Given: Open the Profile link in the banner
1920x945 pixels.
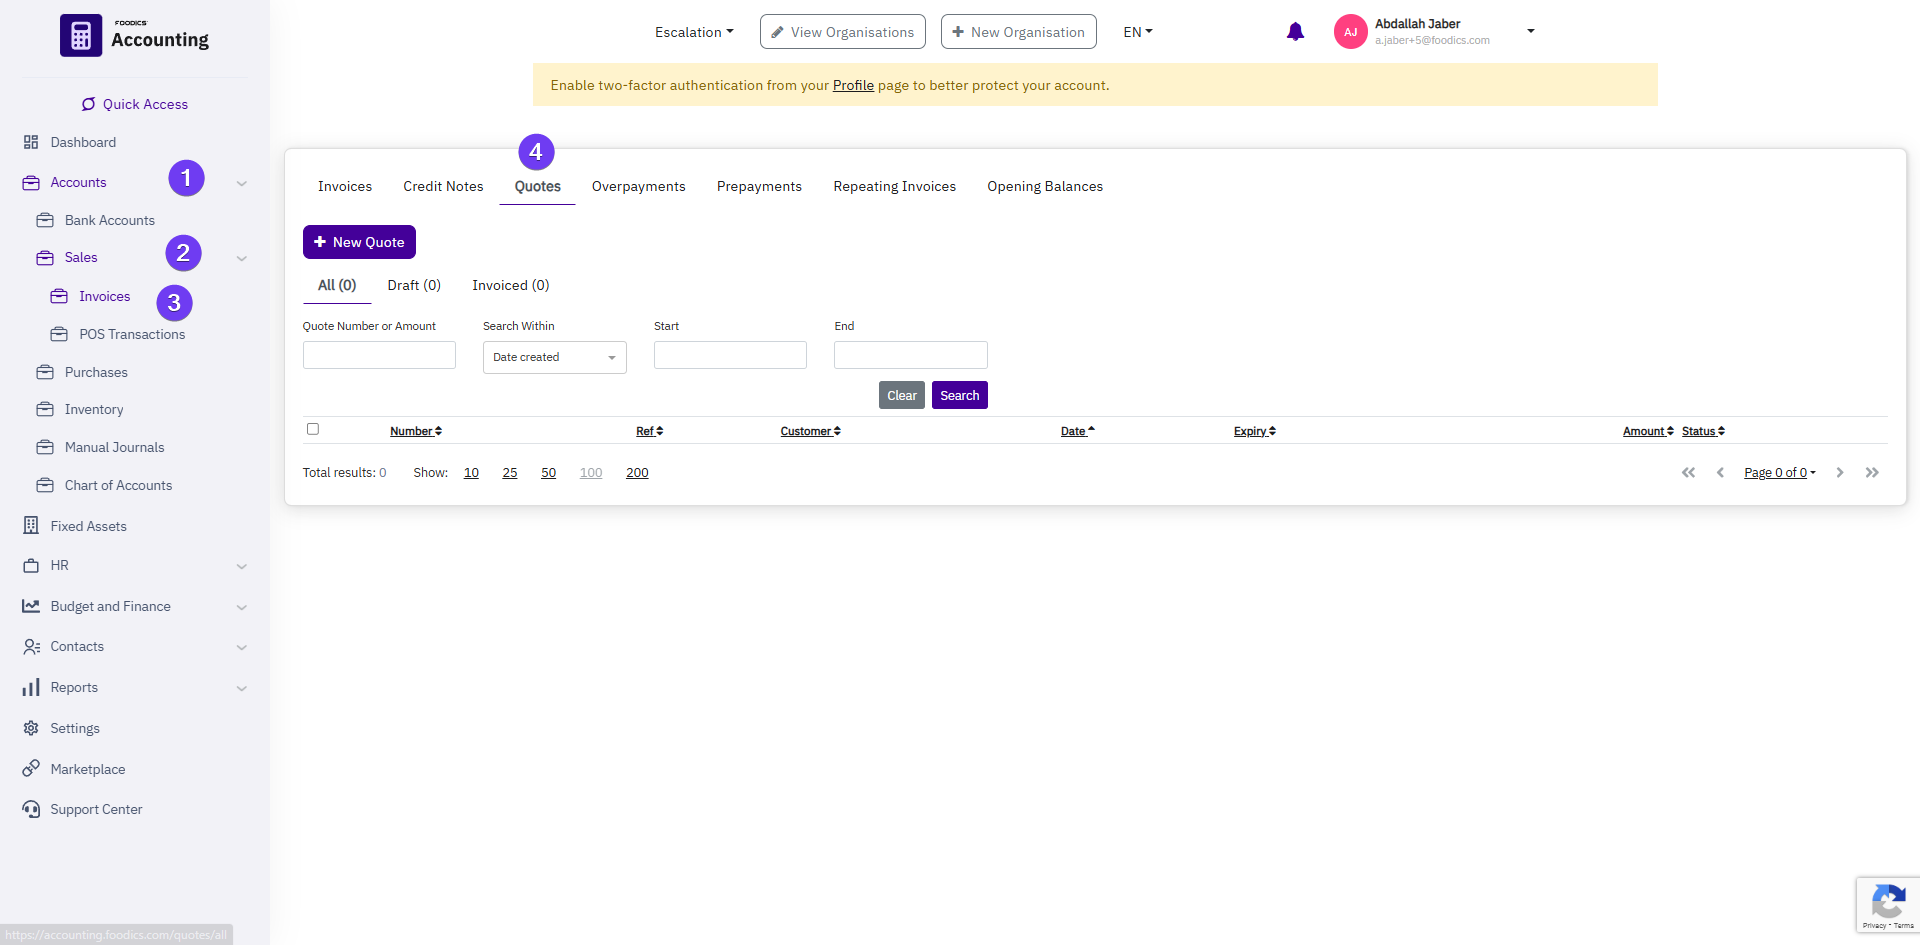Looking at the screenshot, I should coord(853,85).
